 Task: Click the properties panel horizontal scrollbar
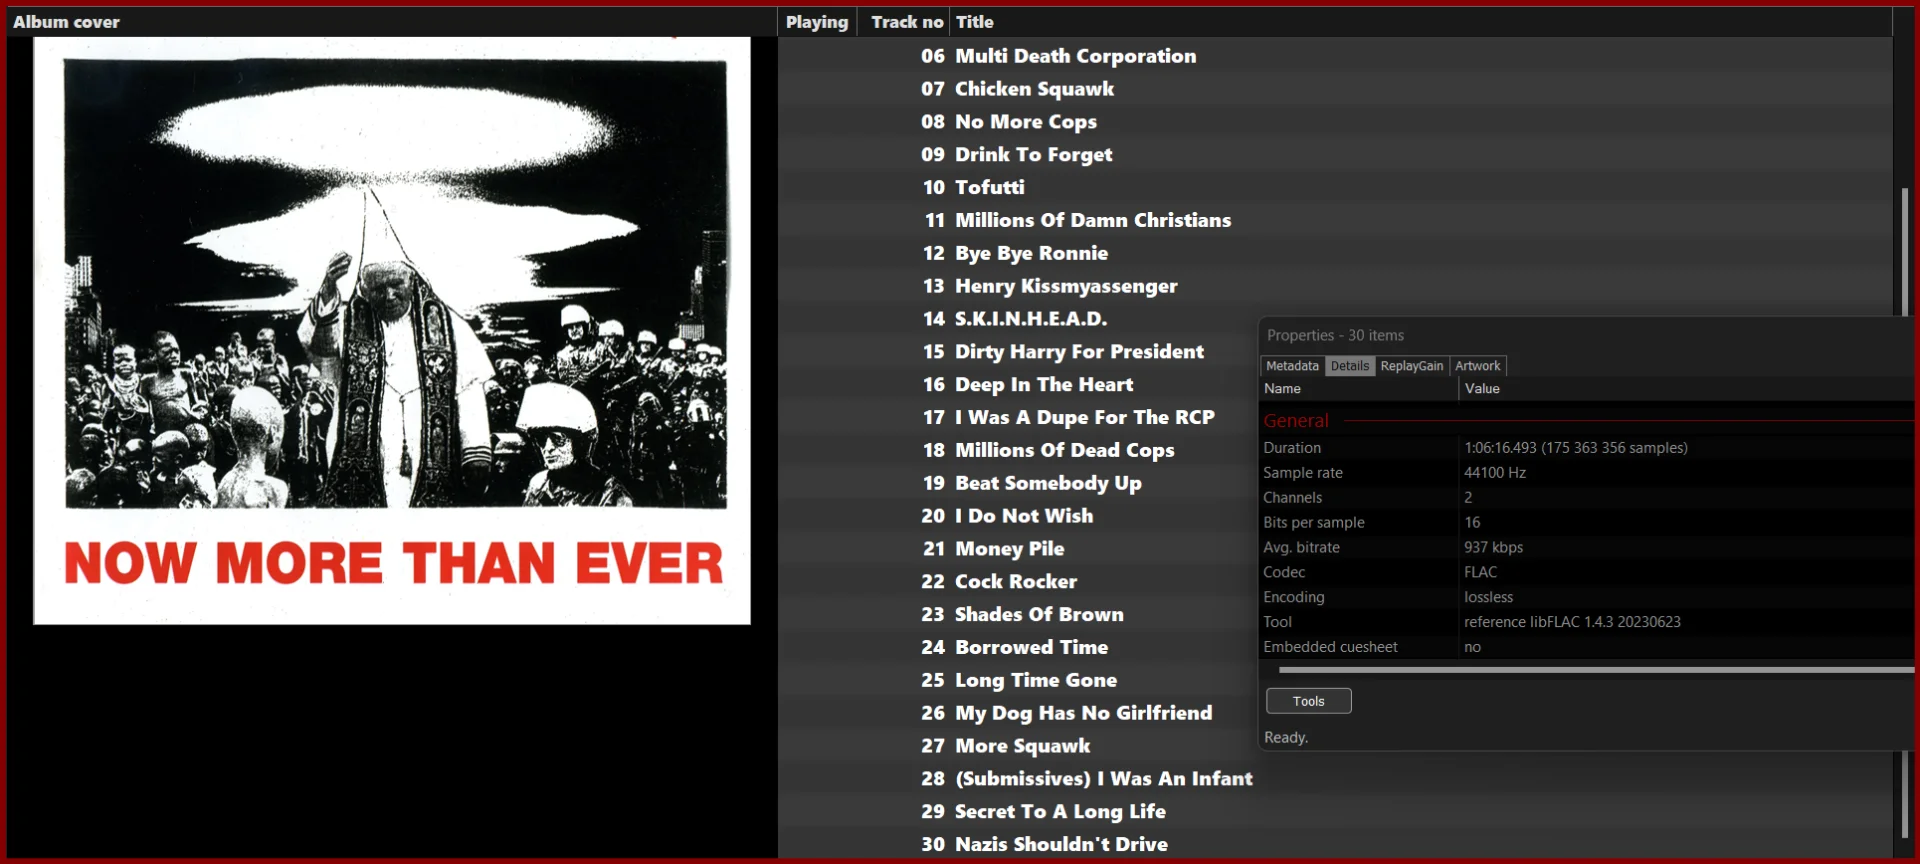[1595, 670]
